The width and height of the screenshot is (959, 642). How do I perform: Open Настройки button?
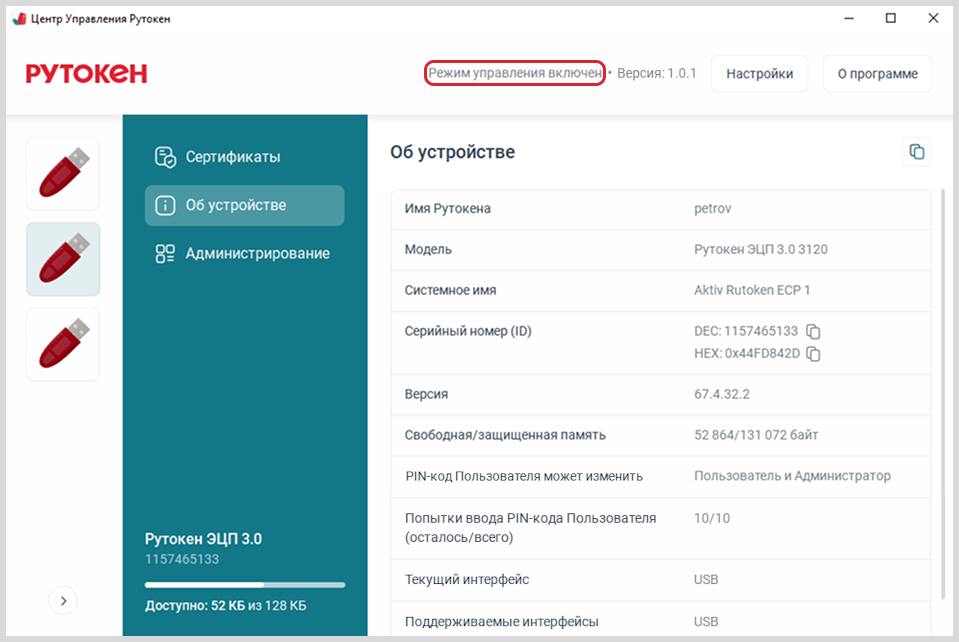(x=759, y=74)
